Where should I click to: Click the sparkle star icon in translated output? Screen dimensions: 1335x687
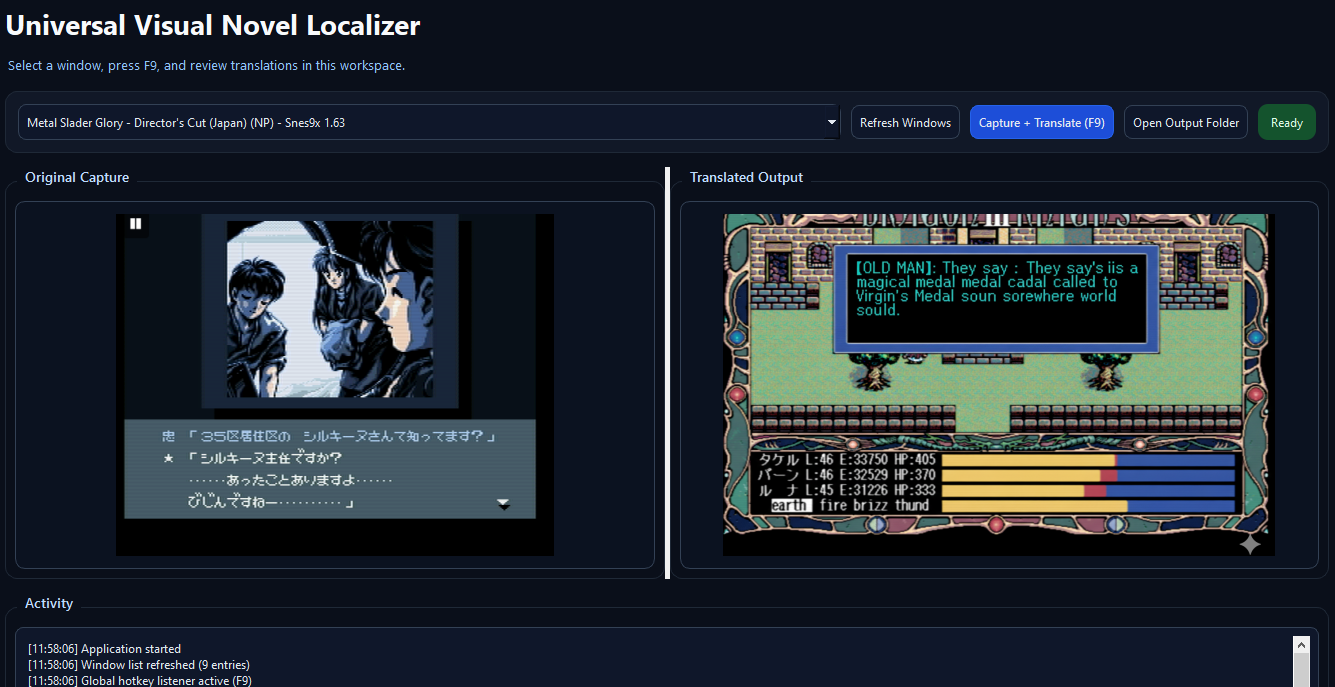tap(1250, 543)
